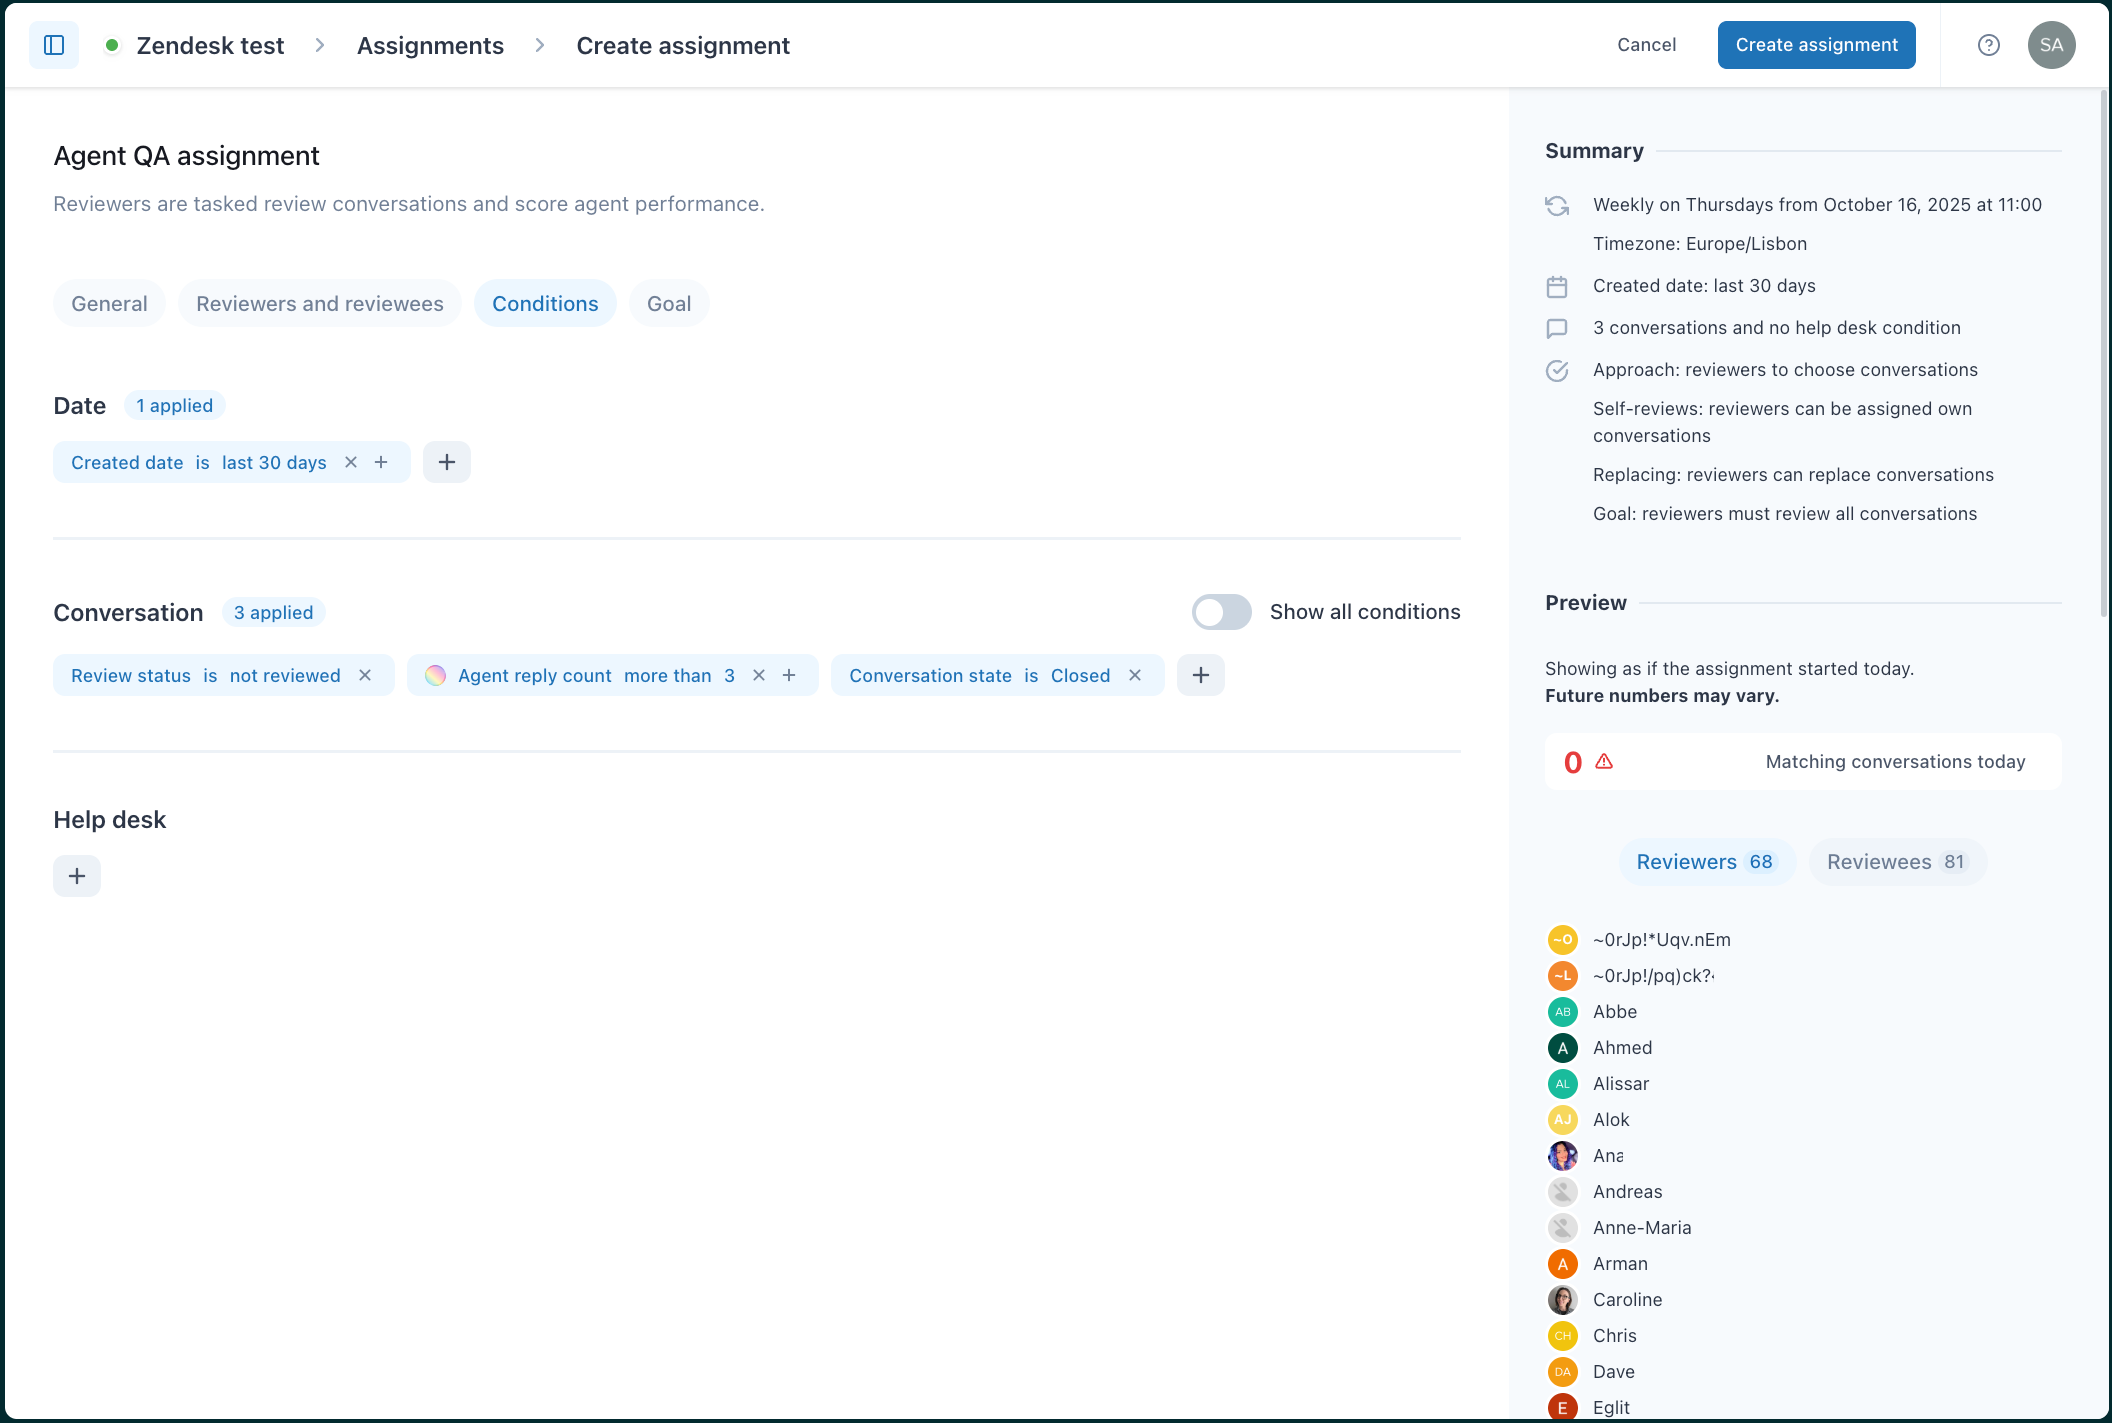2112x1423 pixels.
Task: Change the 'more than' operator
Action: coord(668,675)
